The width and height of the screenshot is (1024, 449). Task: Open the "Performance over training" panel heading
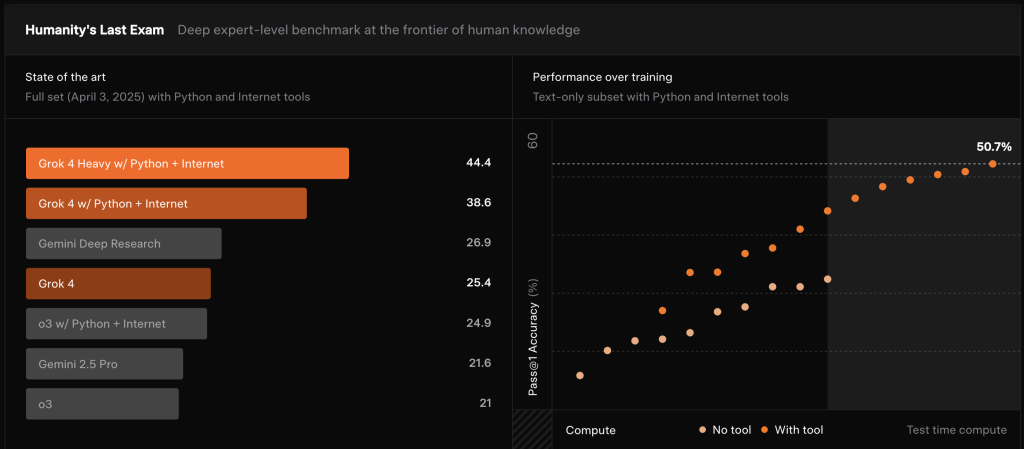pyautogui.click(x=602, y=77)
